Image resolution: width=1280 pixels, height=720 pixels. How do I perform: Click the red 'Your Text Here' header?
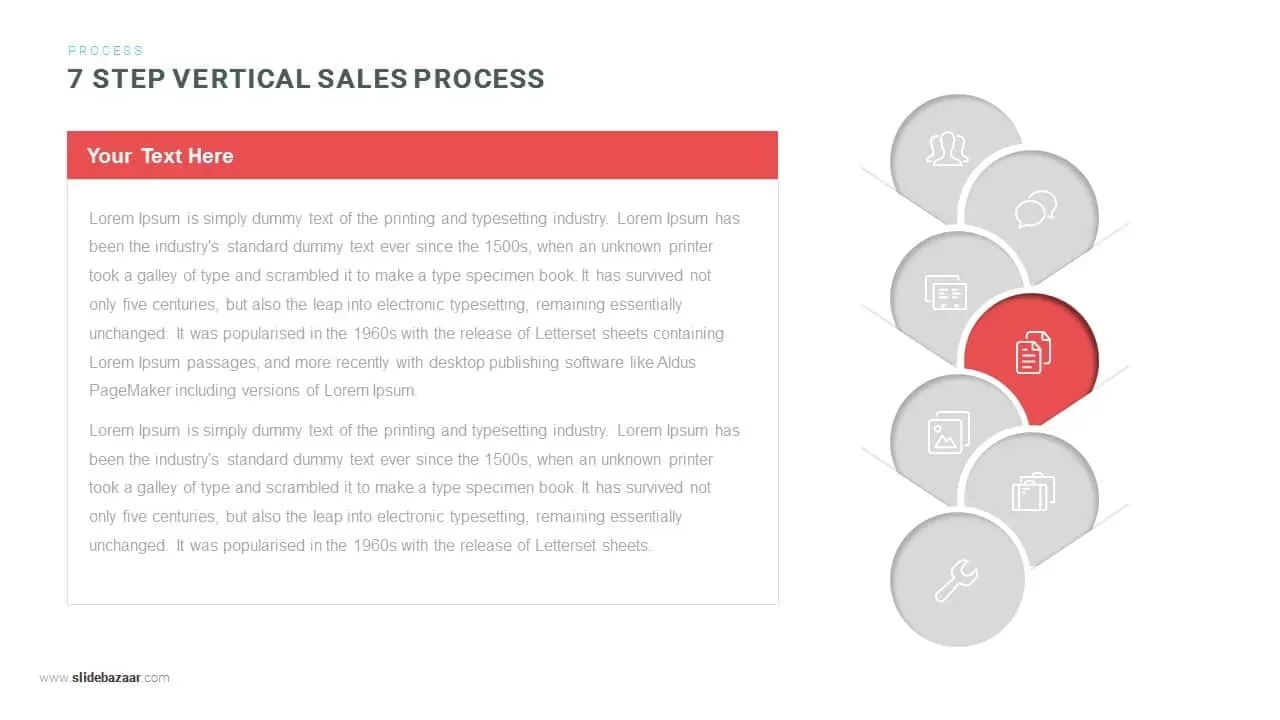tap(422, 155)
